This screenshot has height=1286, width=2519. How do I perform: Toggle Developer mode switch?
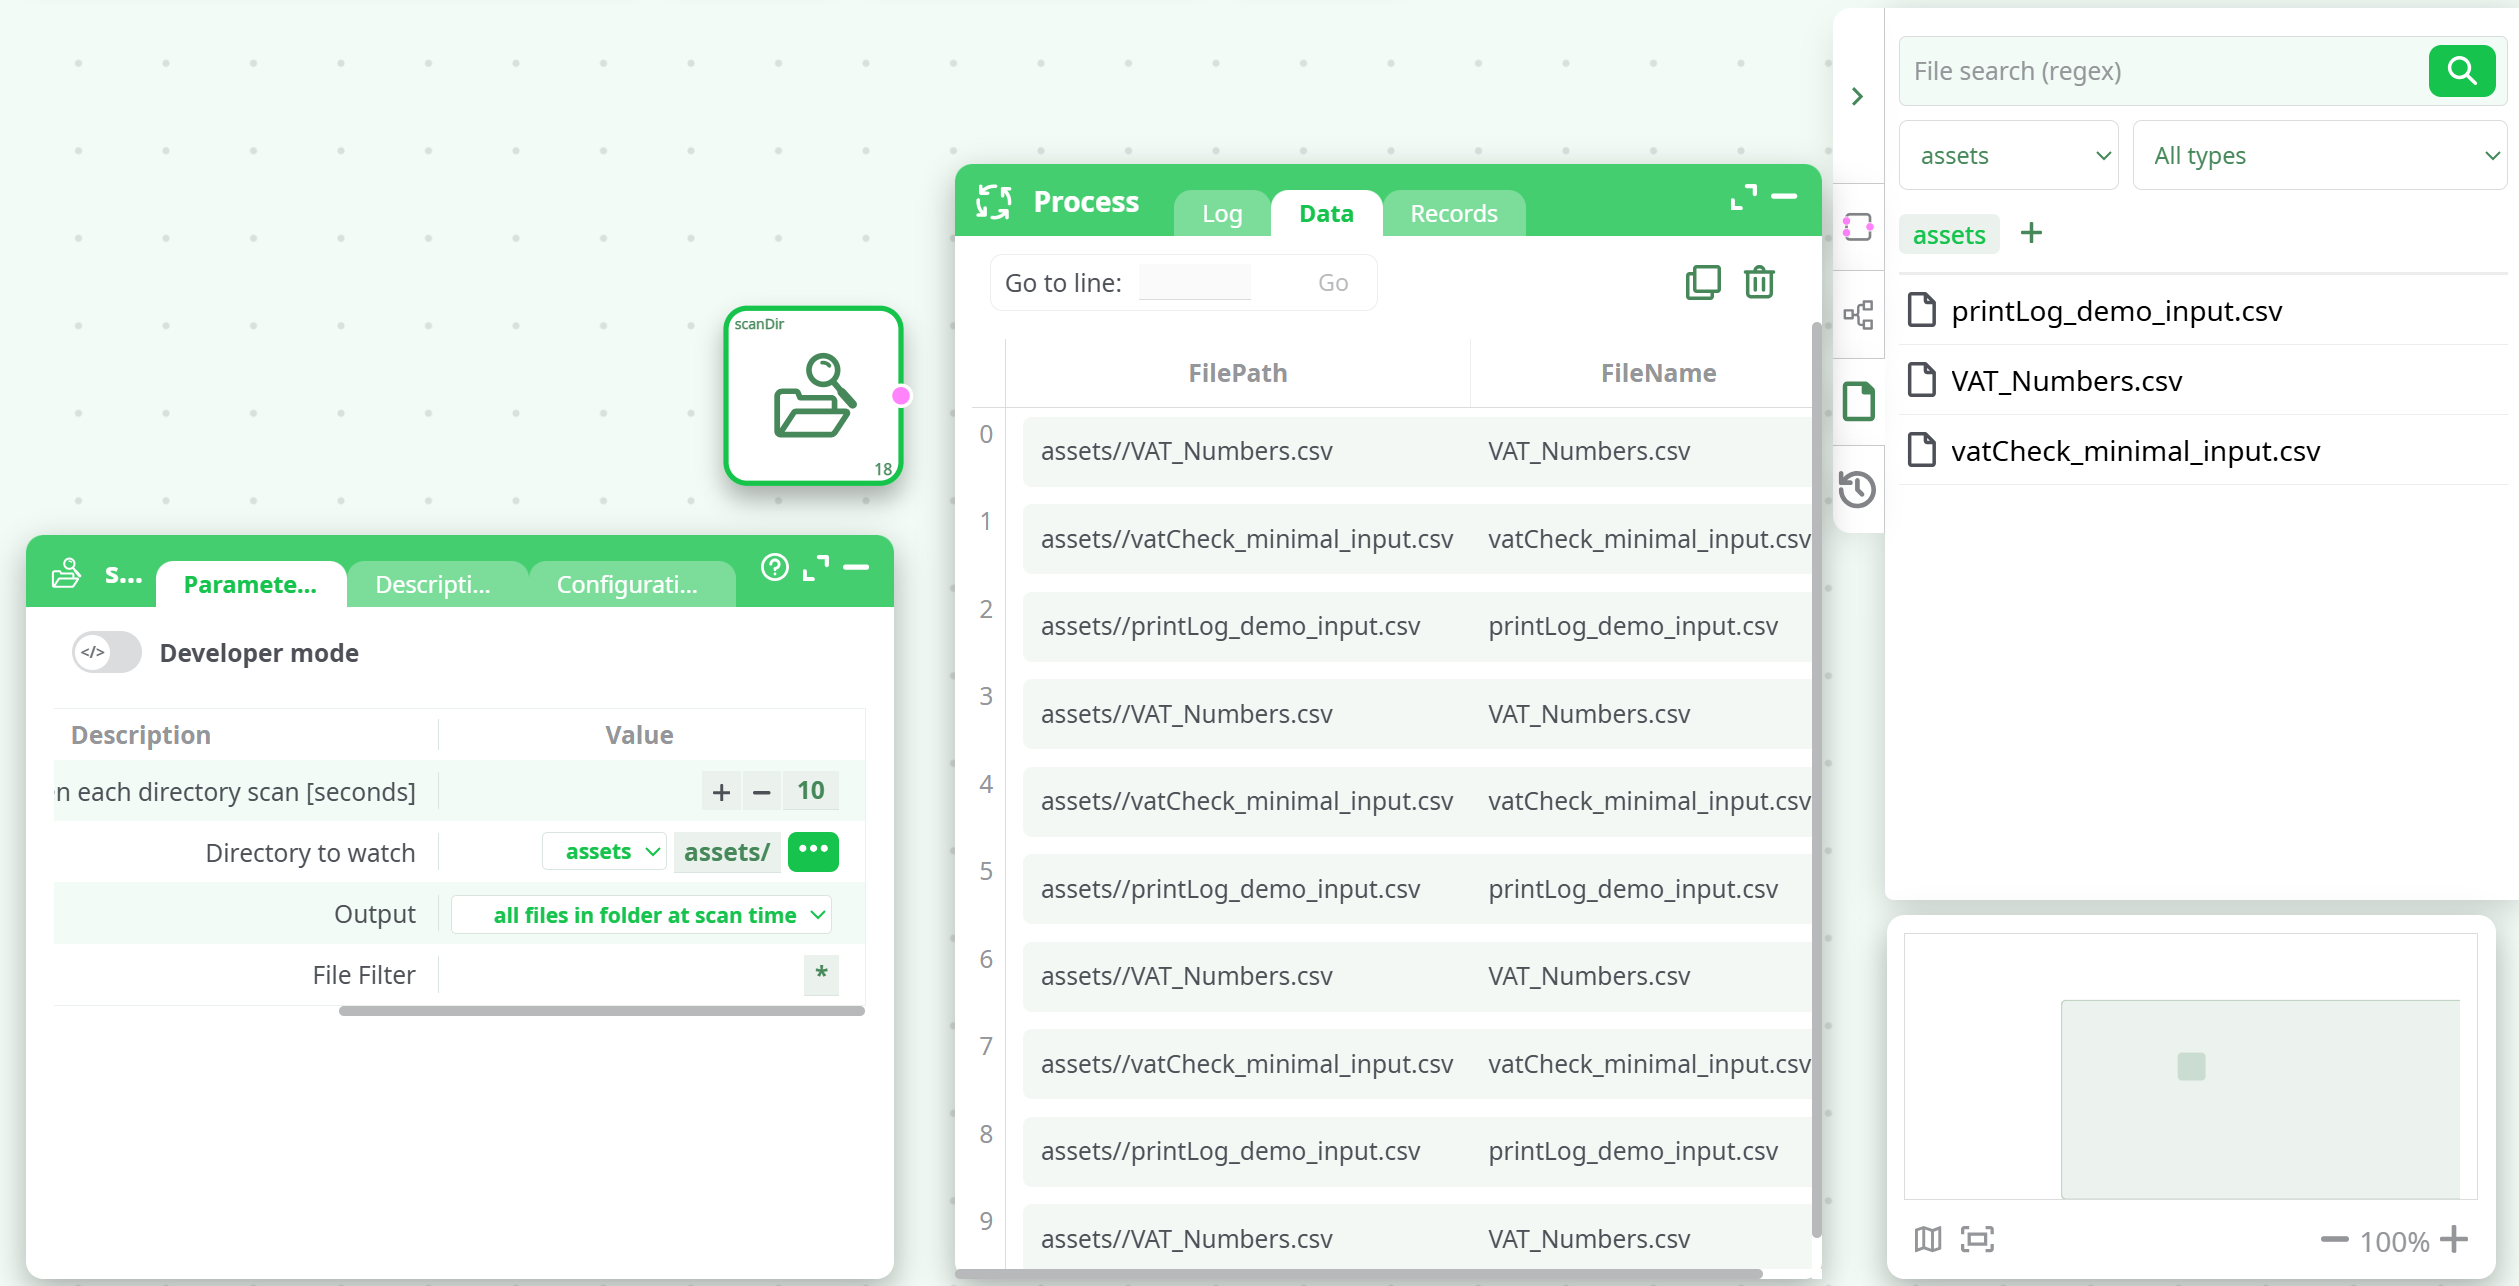[x=107, y=652]
